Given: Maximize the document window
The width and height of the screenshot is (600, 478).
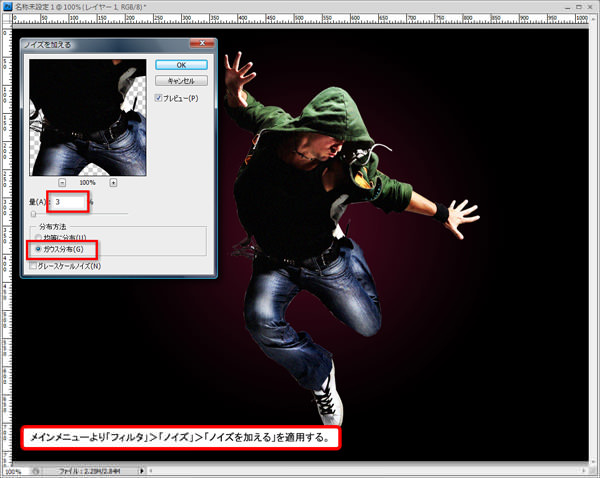Looking at the screenshot, I should click(x=579, y=7).
